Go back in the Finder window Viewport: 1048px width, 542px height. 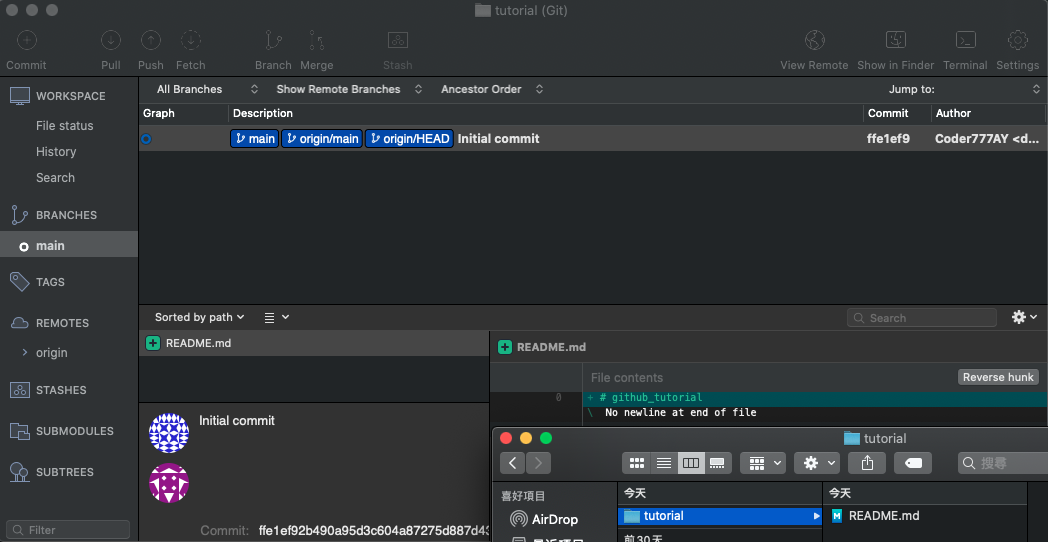pos(513,462)
